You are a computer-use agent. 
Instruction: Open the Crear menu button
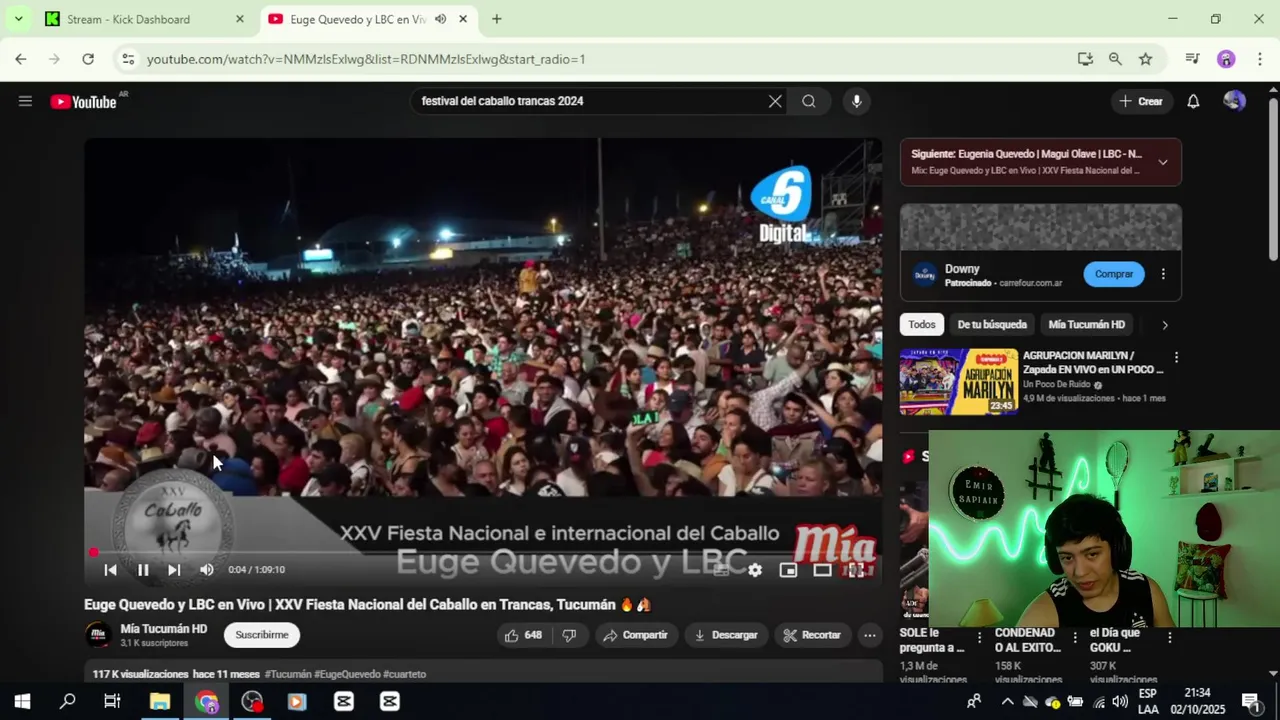pos(1141,101)
